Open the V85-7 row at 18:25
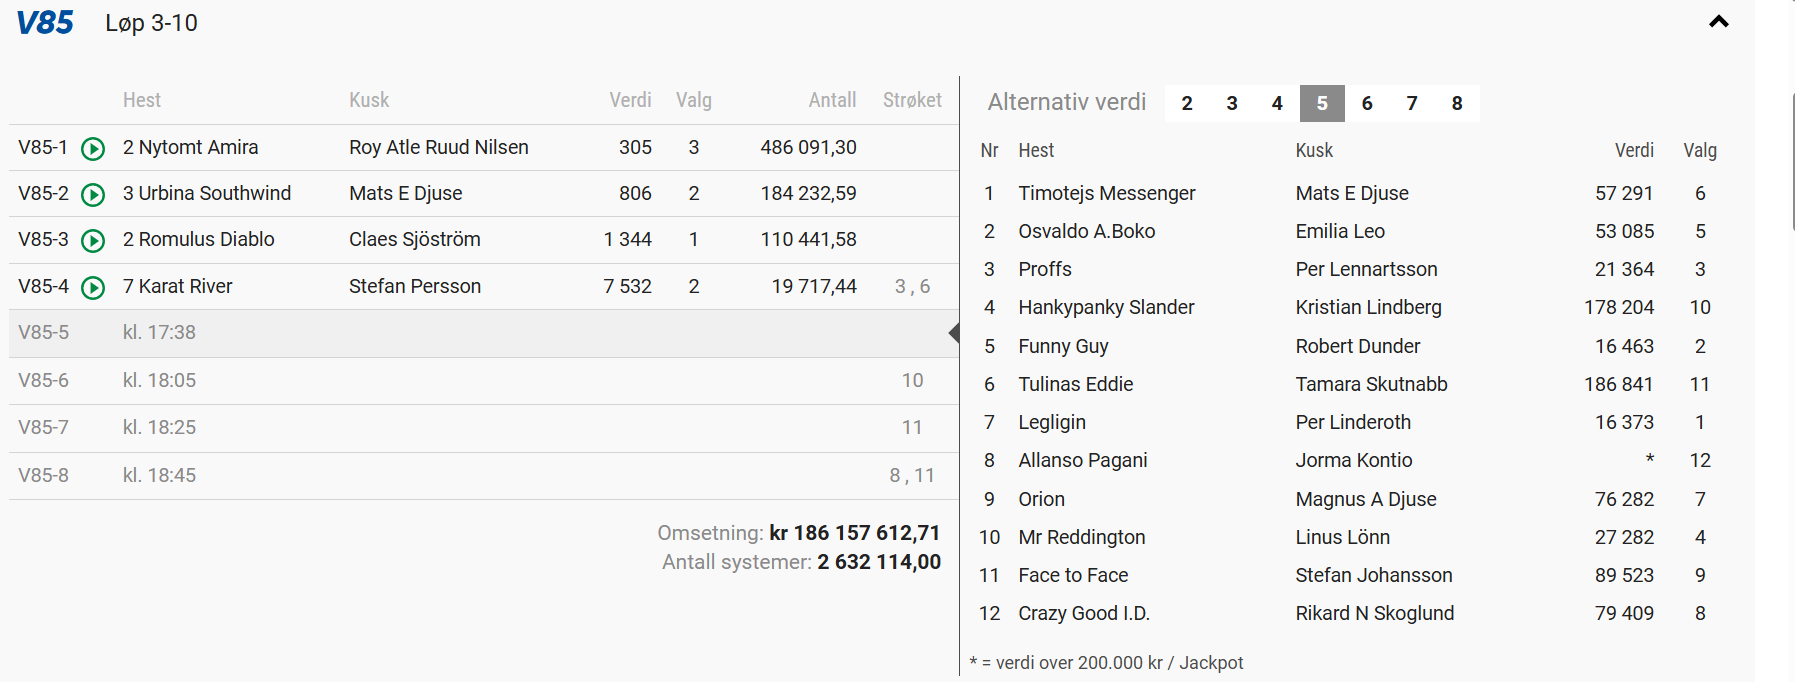The image size is (1795, 682). (480, 428)
